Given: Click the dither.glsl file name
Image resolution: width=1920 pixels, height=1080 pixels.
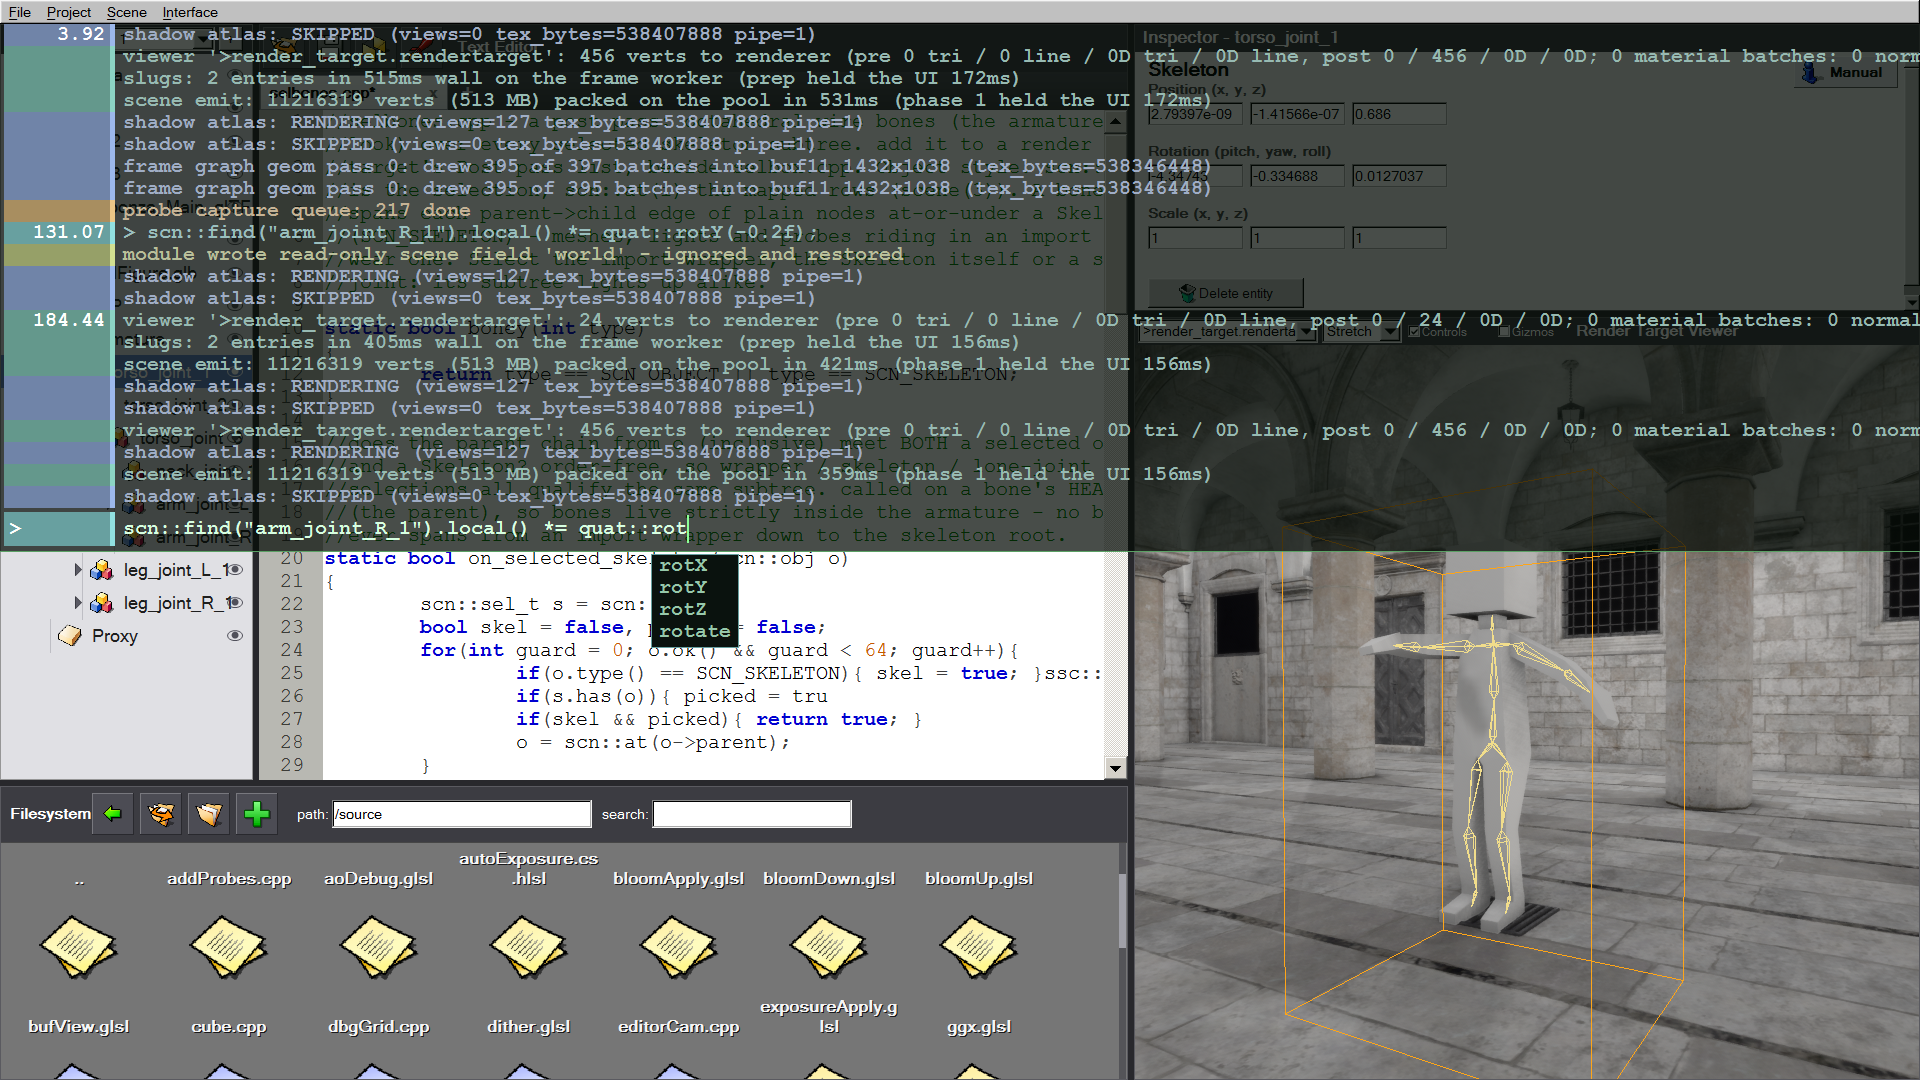Looking at the screenshot, I should (528, 1027).
